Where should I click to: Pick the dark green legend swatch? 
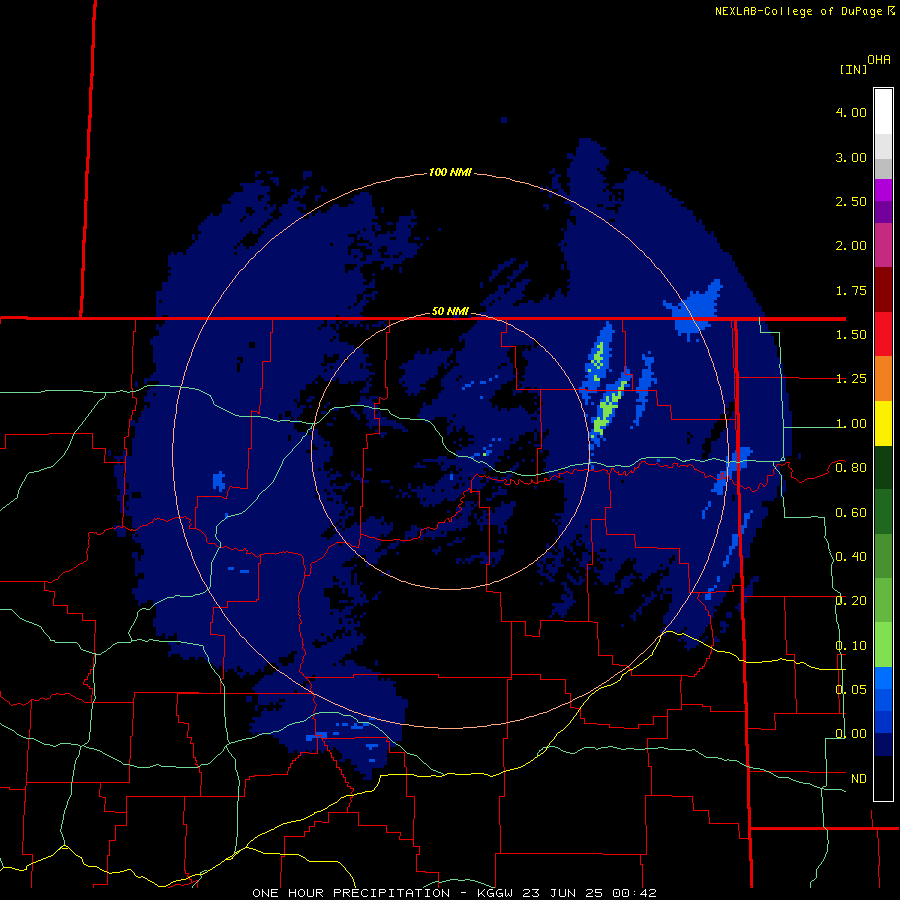(883, 468)
